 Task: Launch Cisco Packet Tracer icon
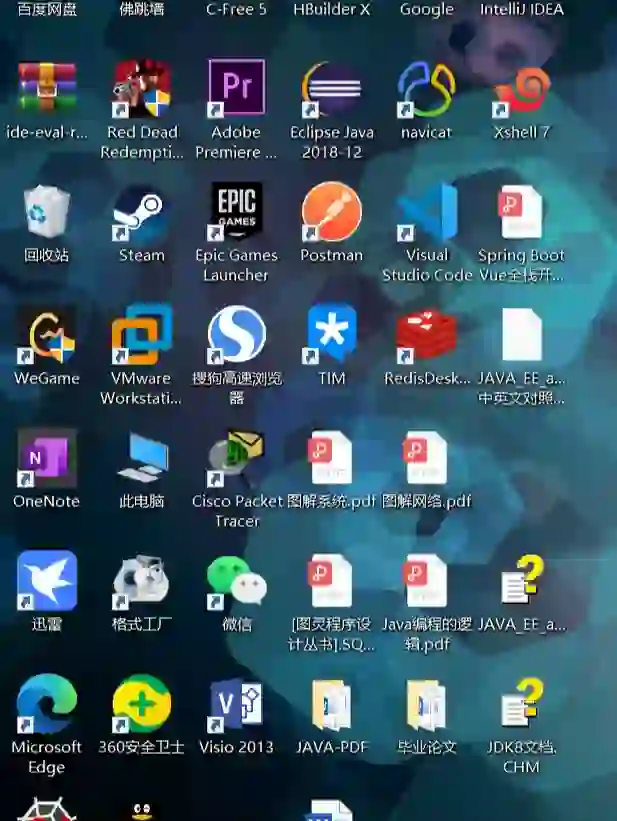237,458
